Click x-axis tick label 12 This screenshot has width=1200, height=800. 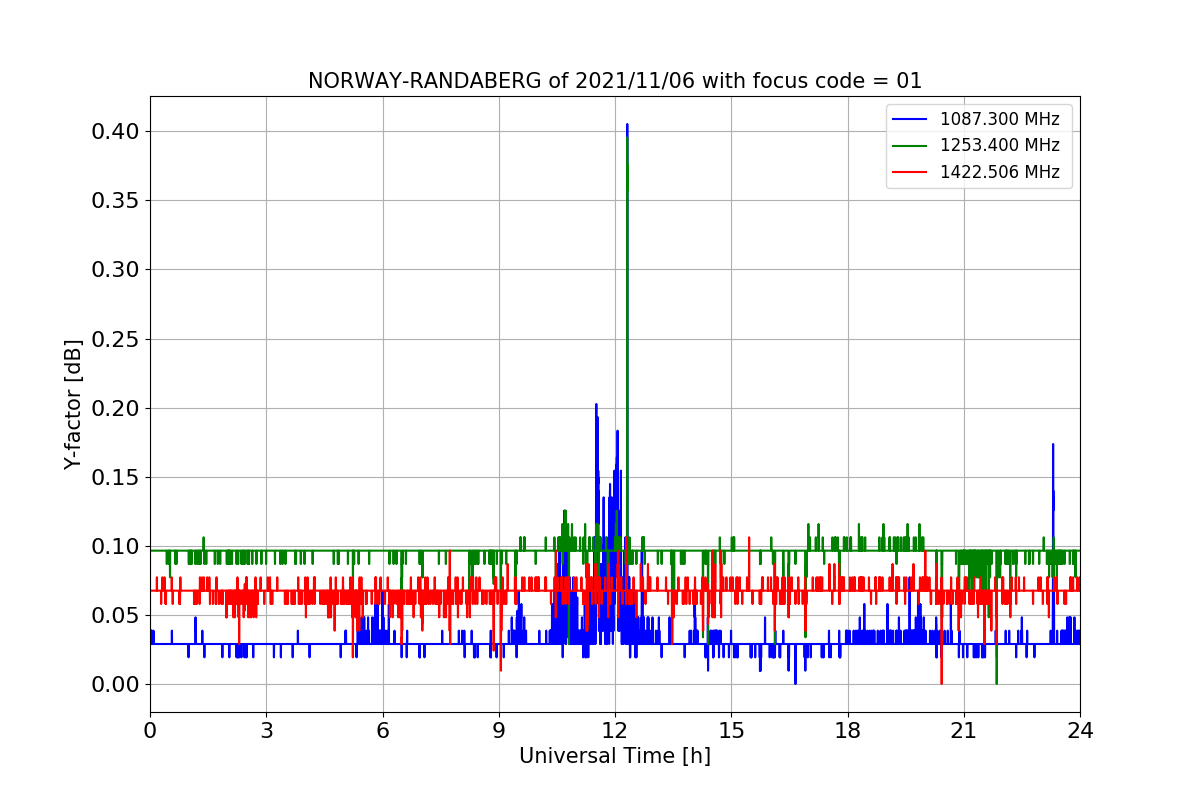pyautogui.click(x=615, y=730)
